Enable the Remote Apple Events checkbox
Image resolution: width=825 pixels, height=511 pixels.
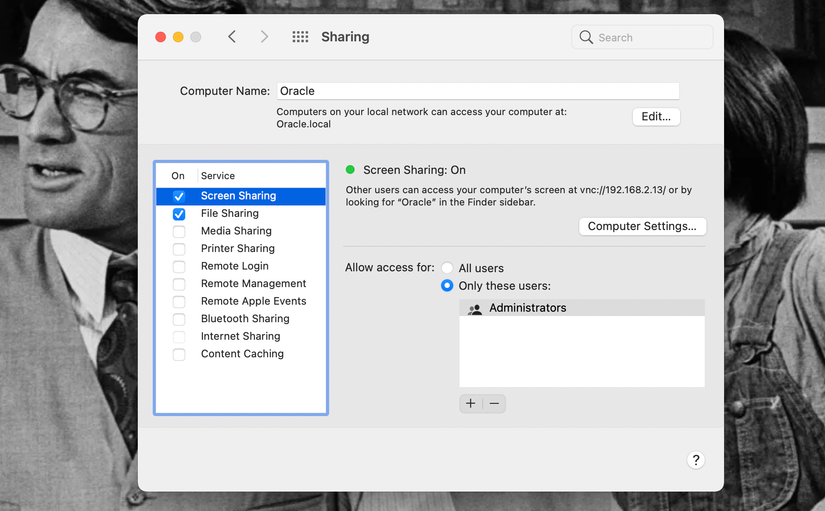(179, 302)
